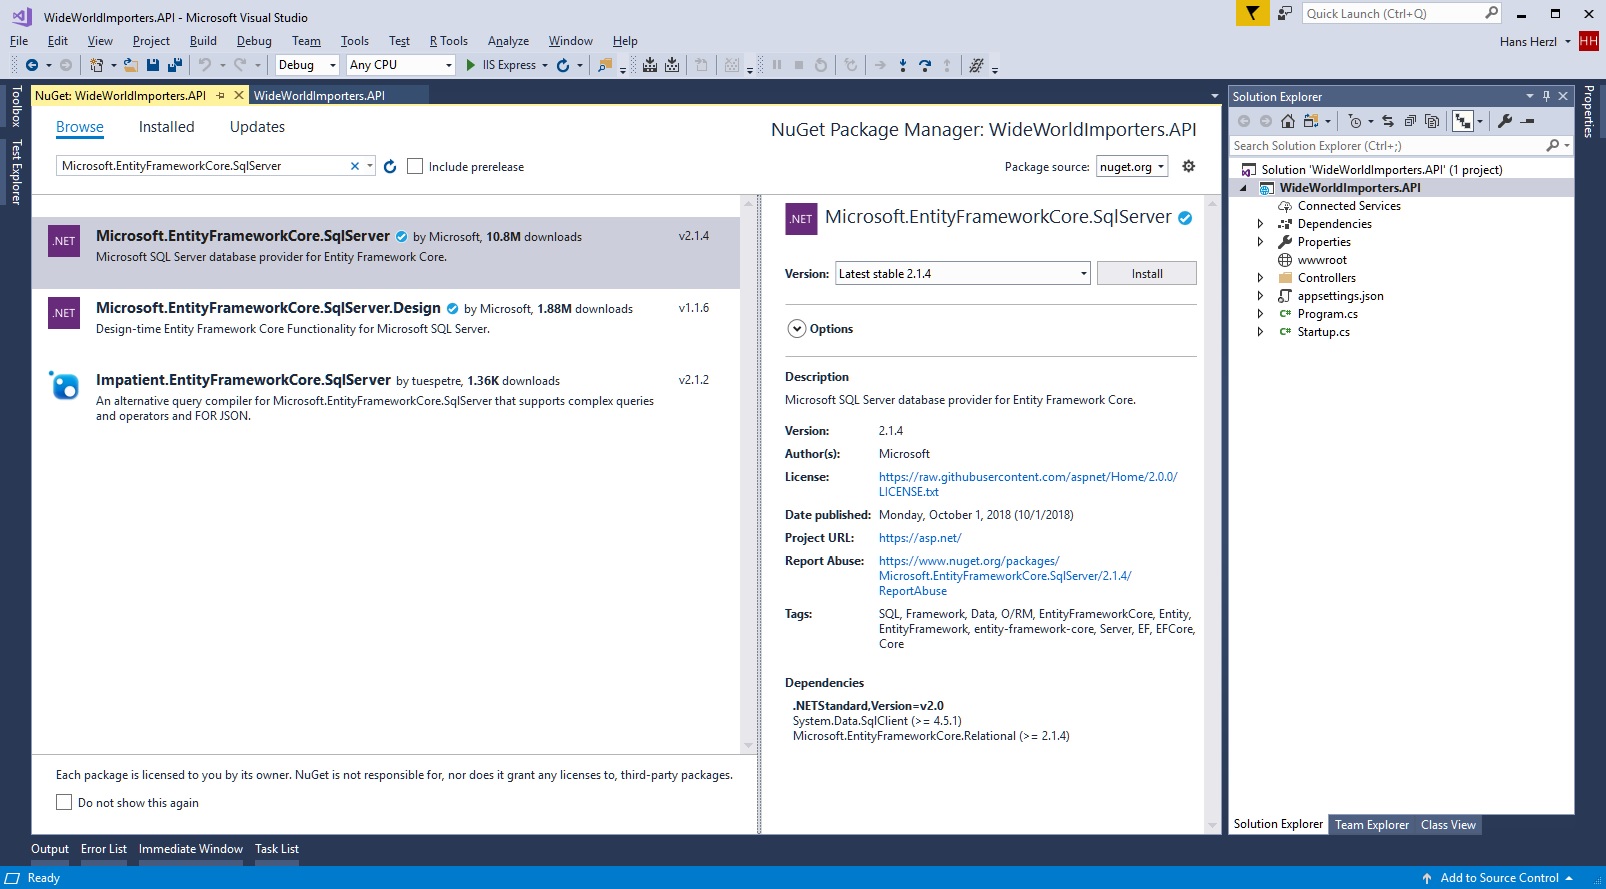Expand the Options section
Viewport: 1606px width, 889px height.
797,329
